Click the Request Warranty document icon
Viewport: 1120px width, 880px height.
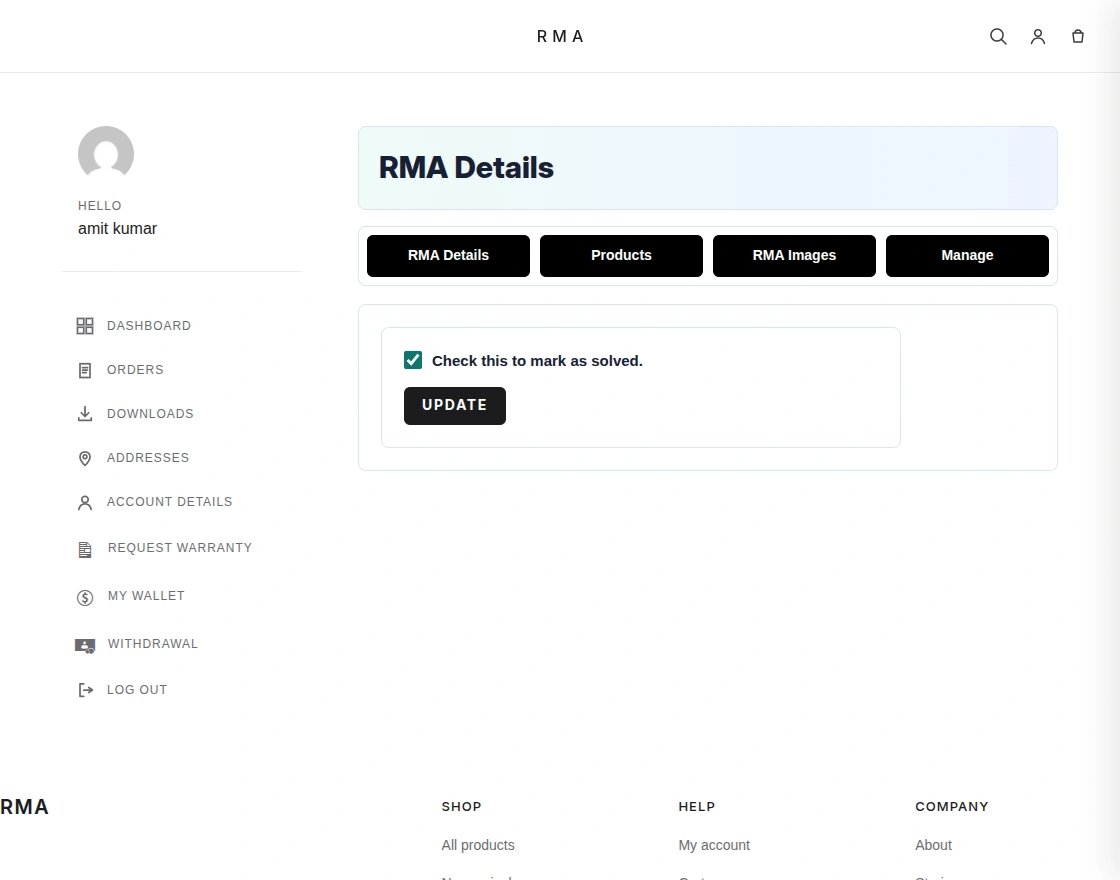[x=85, y=549]
